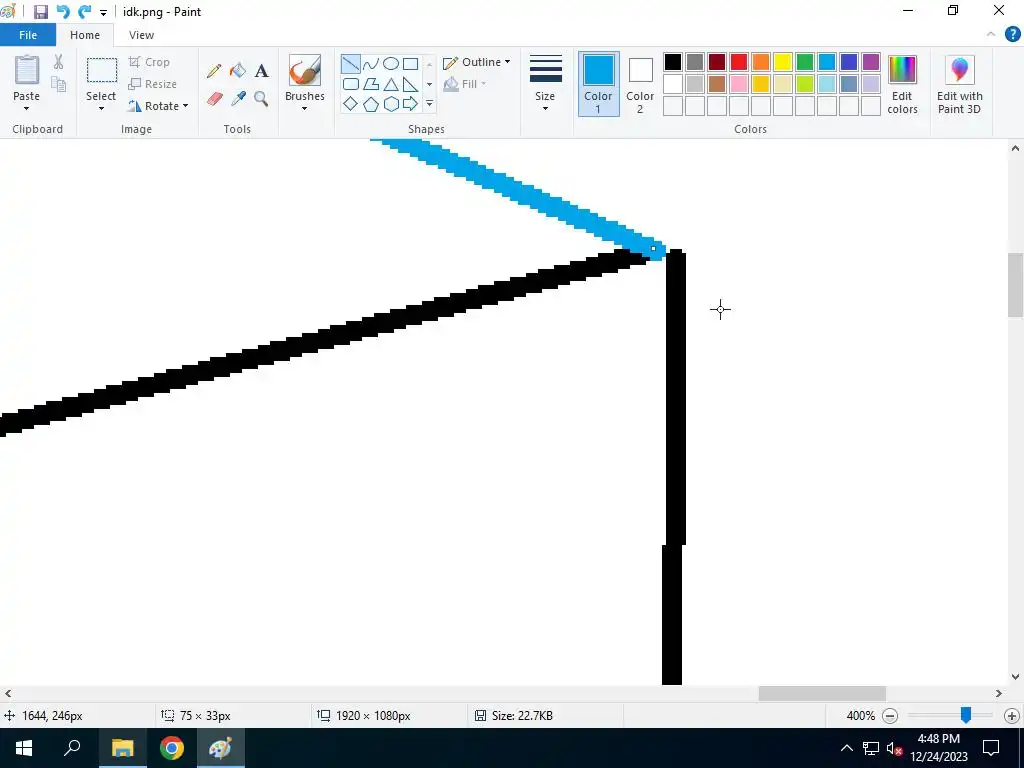Pick the black color swatch
Image resolution: width=1024 pixels, height=768 pixels.
673,62
